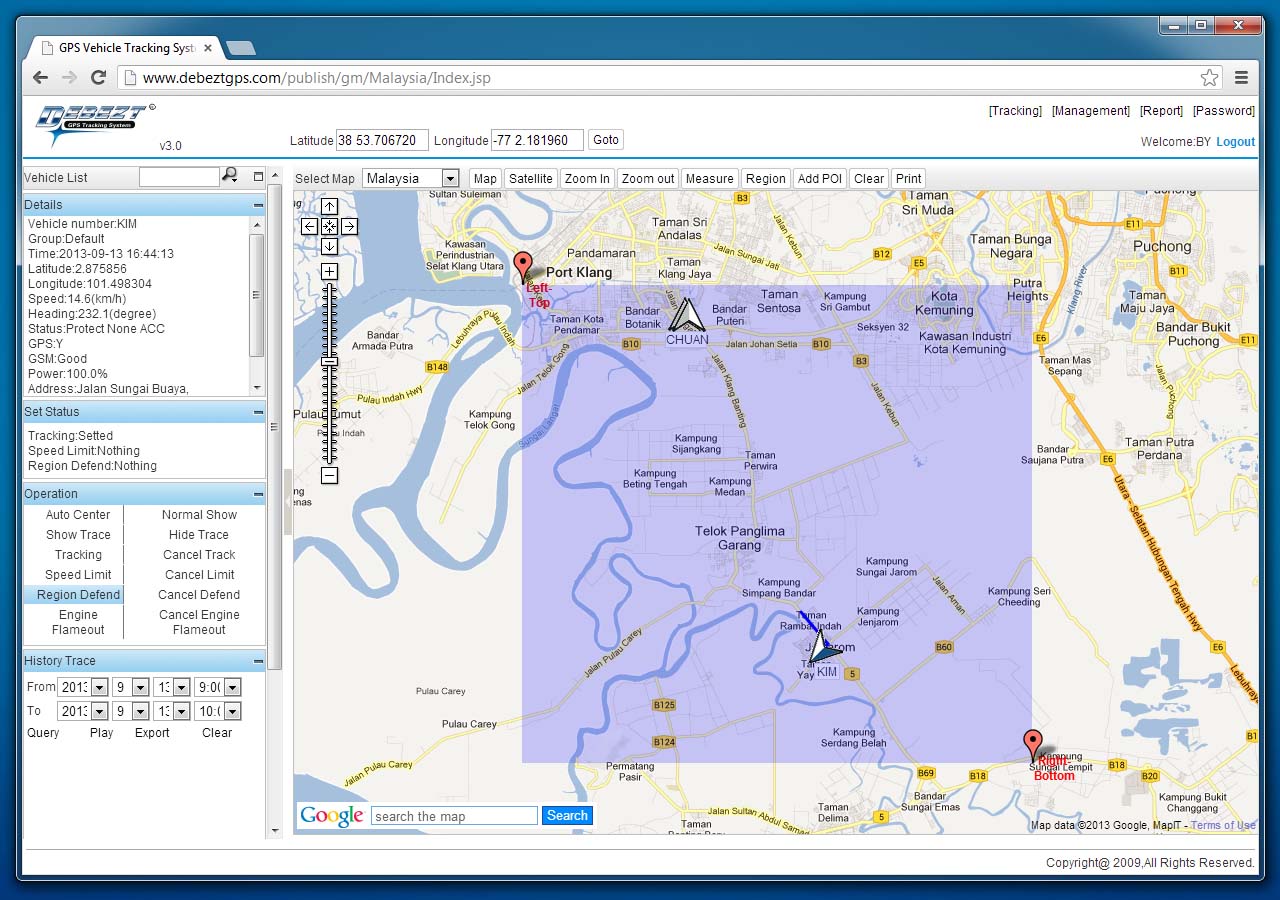Image resolution: width=1280 pixels, height=900 pixels.
Task: Click the Left-Top red map pin
Action: point(522,268)
